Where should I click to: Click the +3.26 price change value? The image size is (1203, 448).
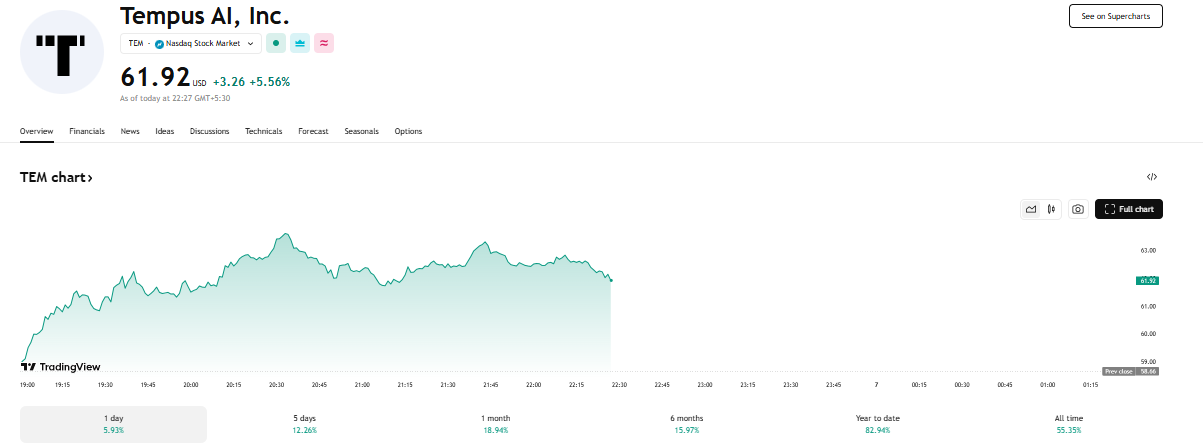[x=228, y=81]
